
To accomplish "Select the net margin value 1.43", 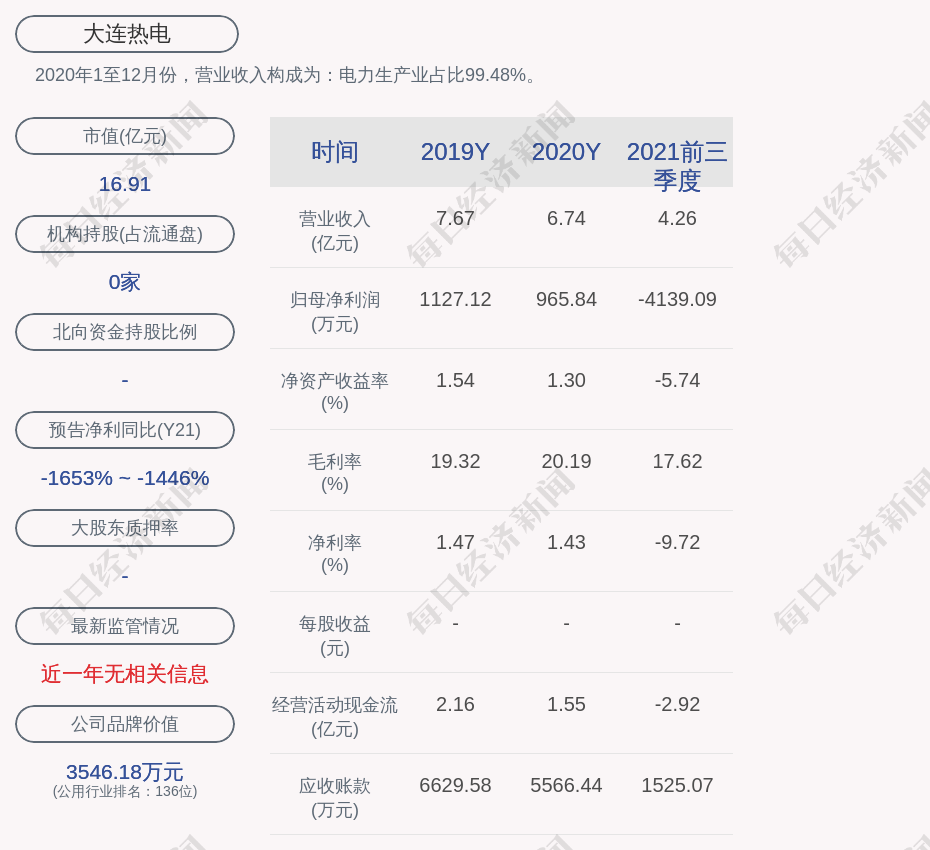I will click(566, 542).
